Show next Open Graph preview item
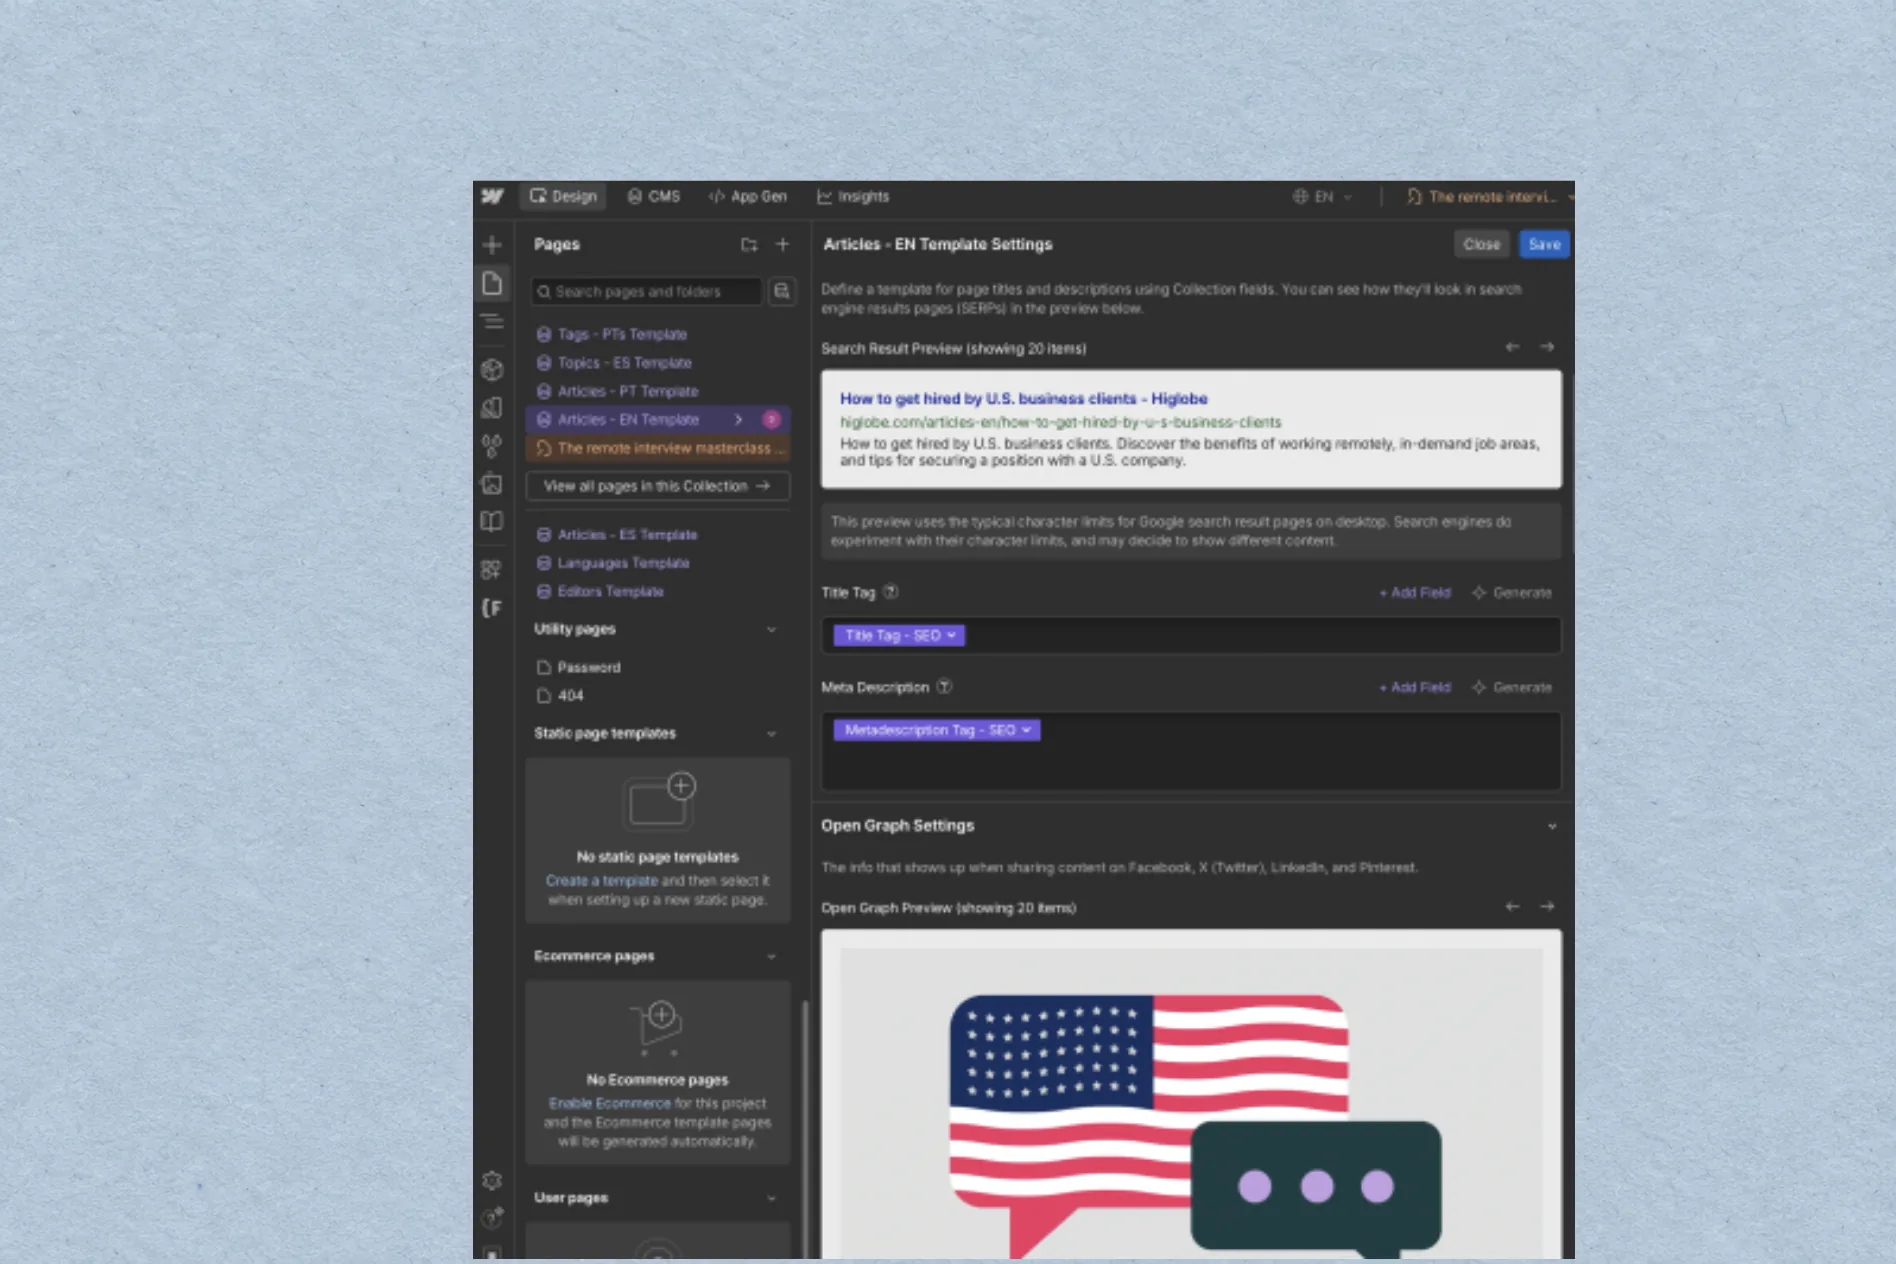Screen dimensions: 1896x1264 (1547, 907)
